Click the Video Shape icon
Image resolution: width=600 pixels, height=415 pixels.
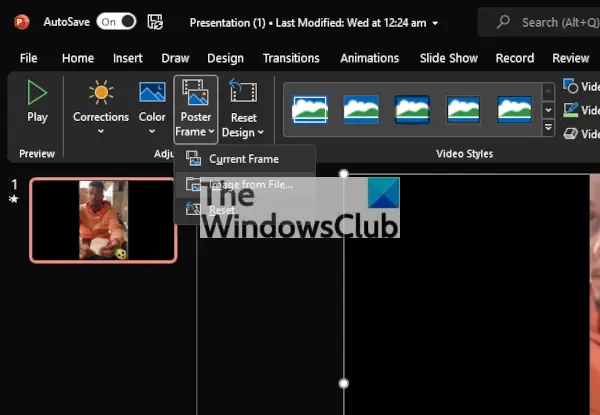click(570, 86)
